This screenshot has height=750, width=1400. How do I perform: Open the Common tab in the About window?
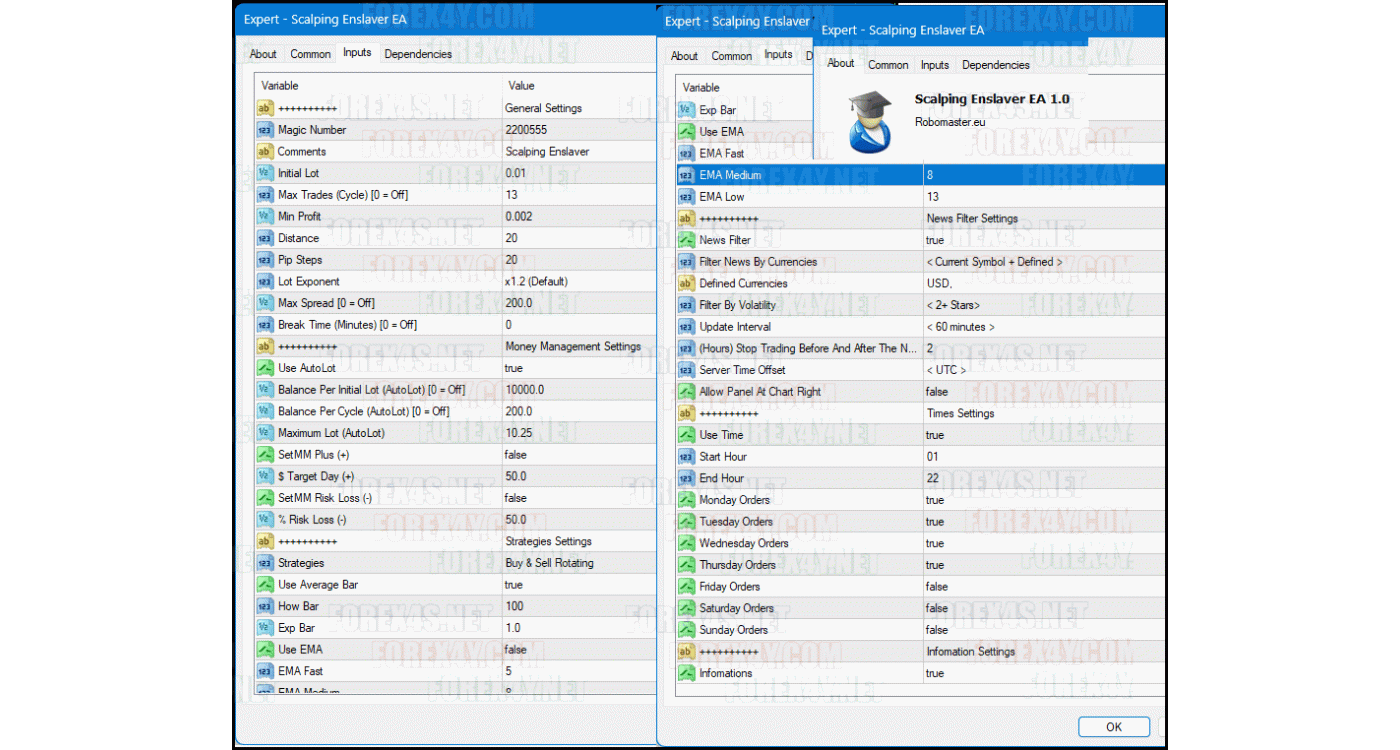coord(888,65)
